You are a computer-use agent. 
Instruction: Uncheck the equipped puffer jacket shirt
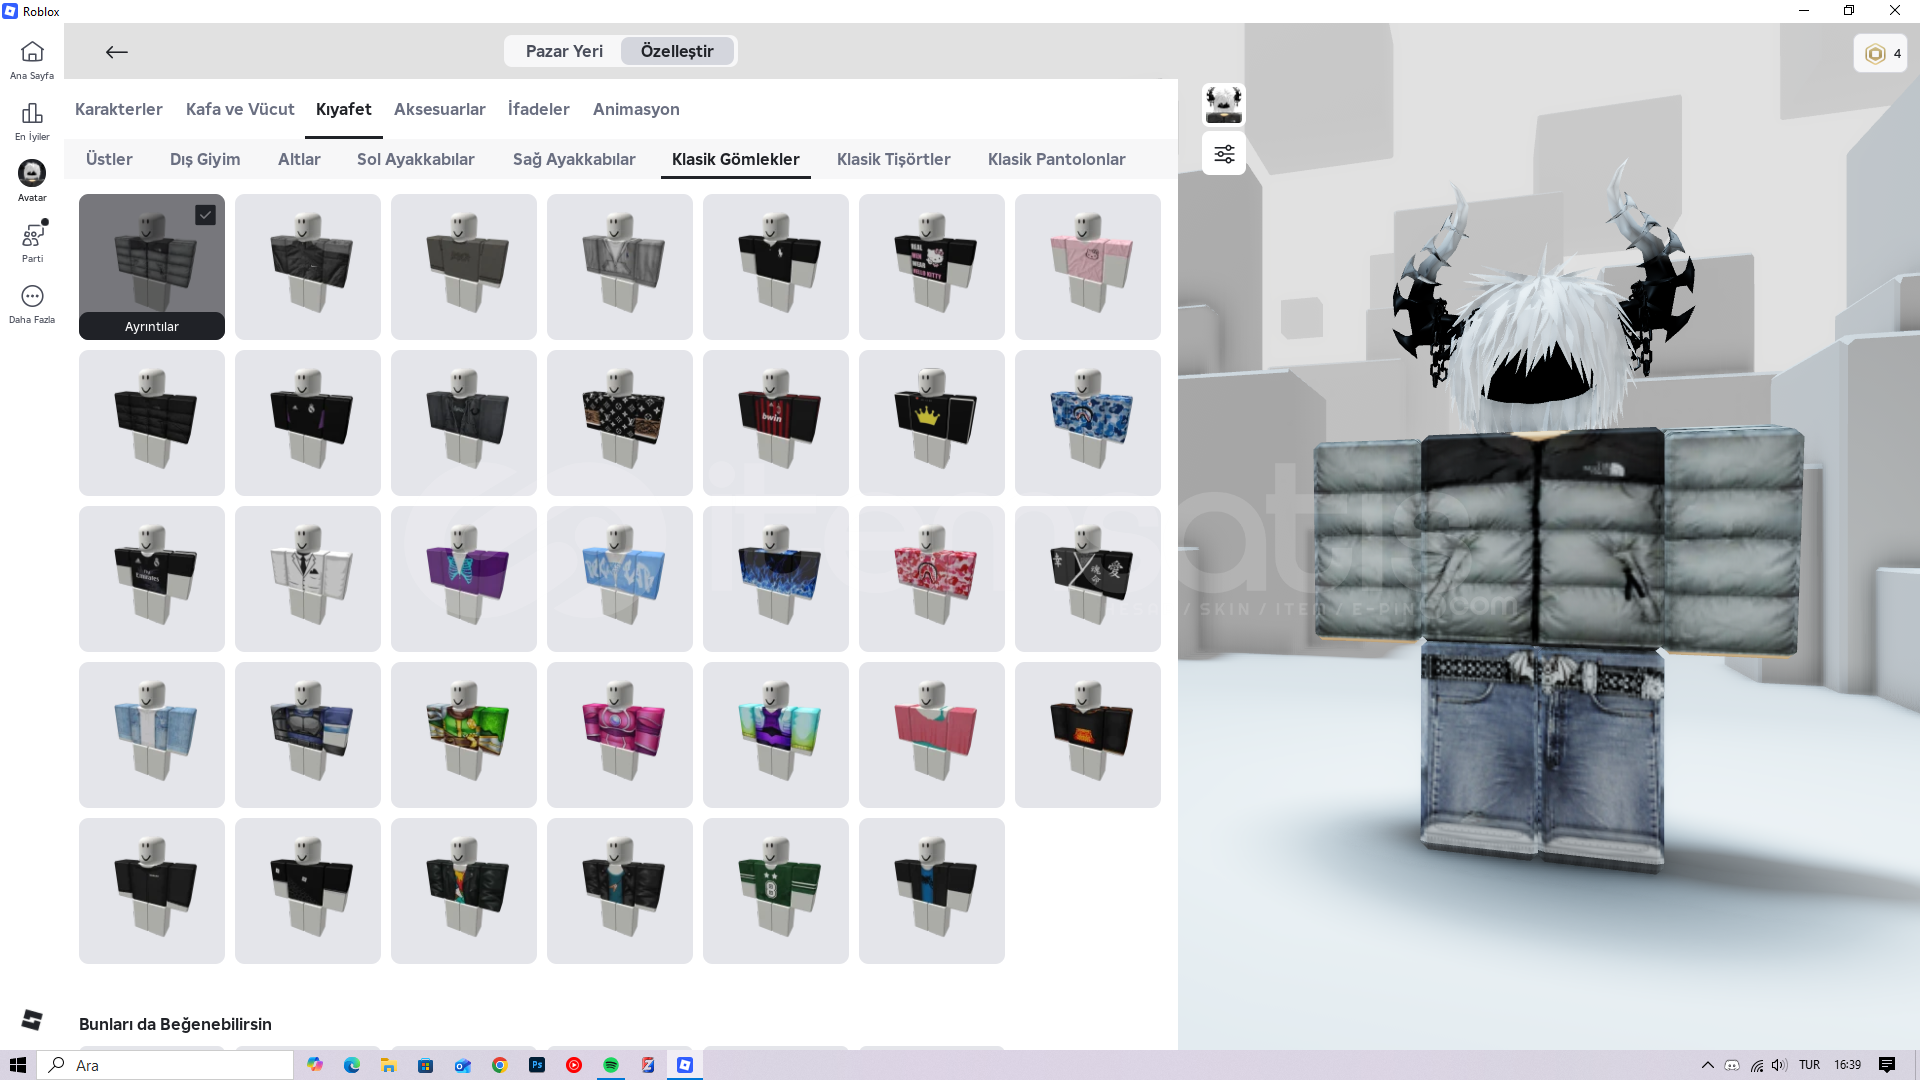click(205, 215)
